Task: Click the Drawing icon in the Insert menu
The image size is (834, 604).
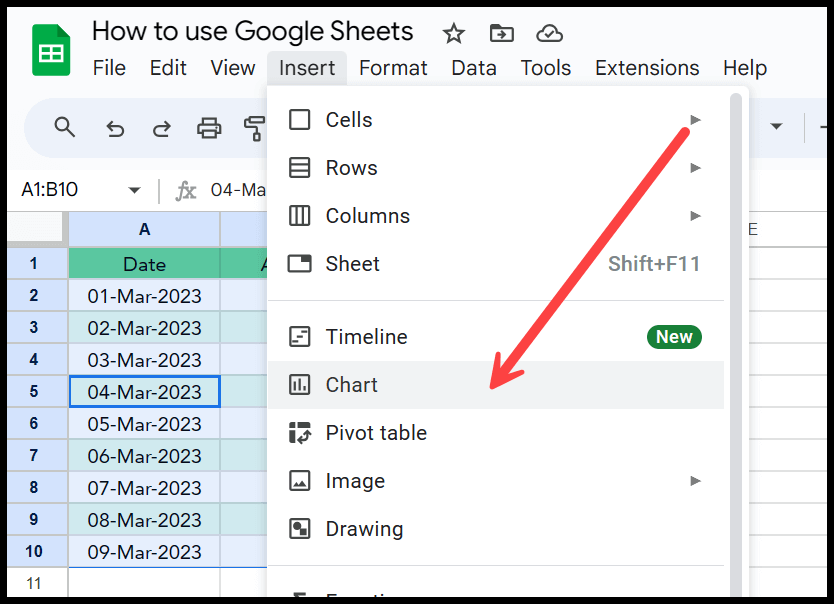Action: 299,528
